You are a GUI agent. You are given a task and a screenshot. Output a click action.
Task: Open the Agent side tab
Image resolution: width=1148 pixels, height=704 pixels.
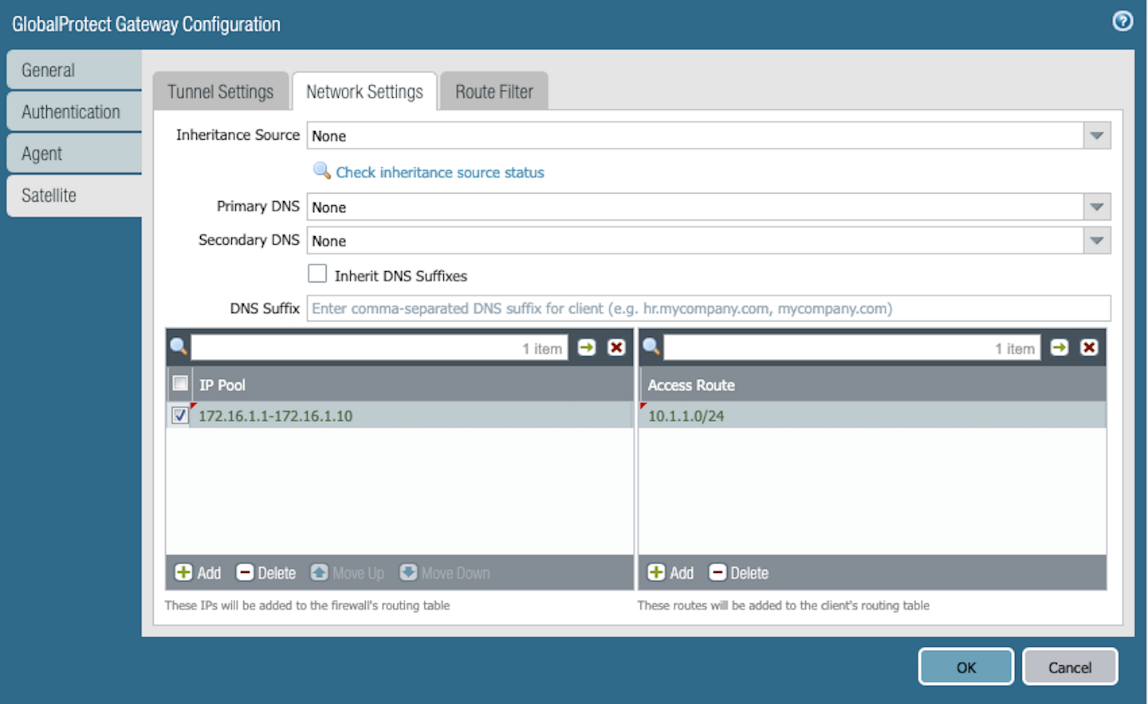coord(74,154)
